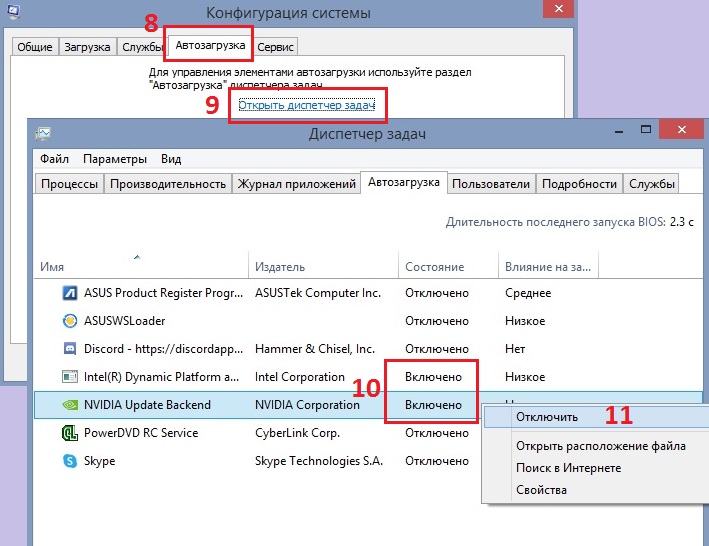
Task: Switch to the Подробности tab
Action: coord(579,184)
